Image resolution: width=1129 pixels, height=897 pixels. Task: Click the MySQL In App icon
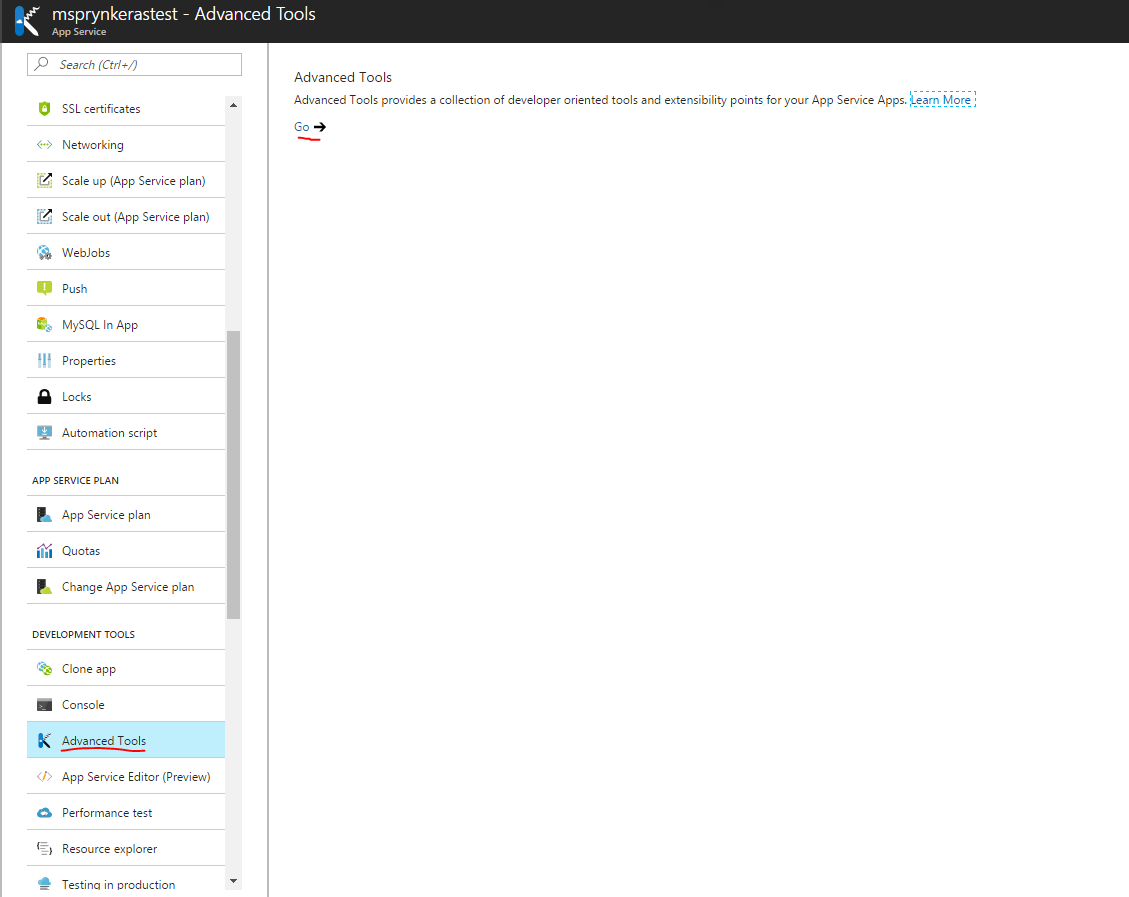click(44, 325)
